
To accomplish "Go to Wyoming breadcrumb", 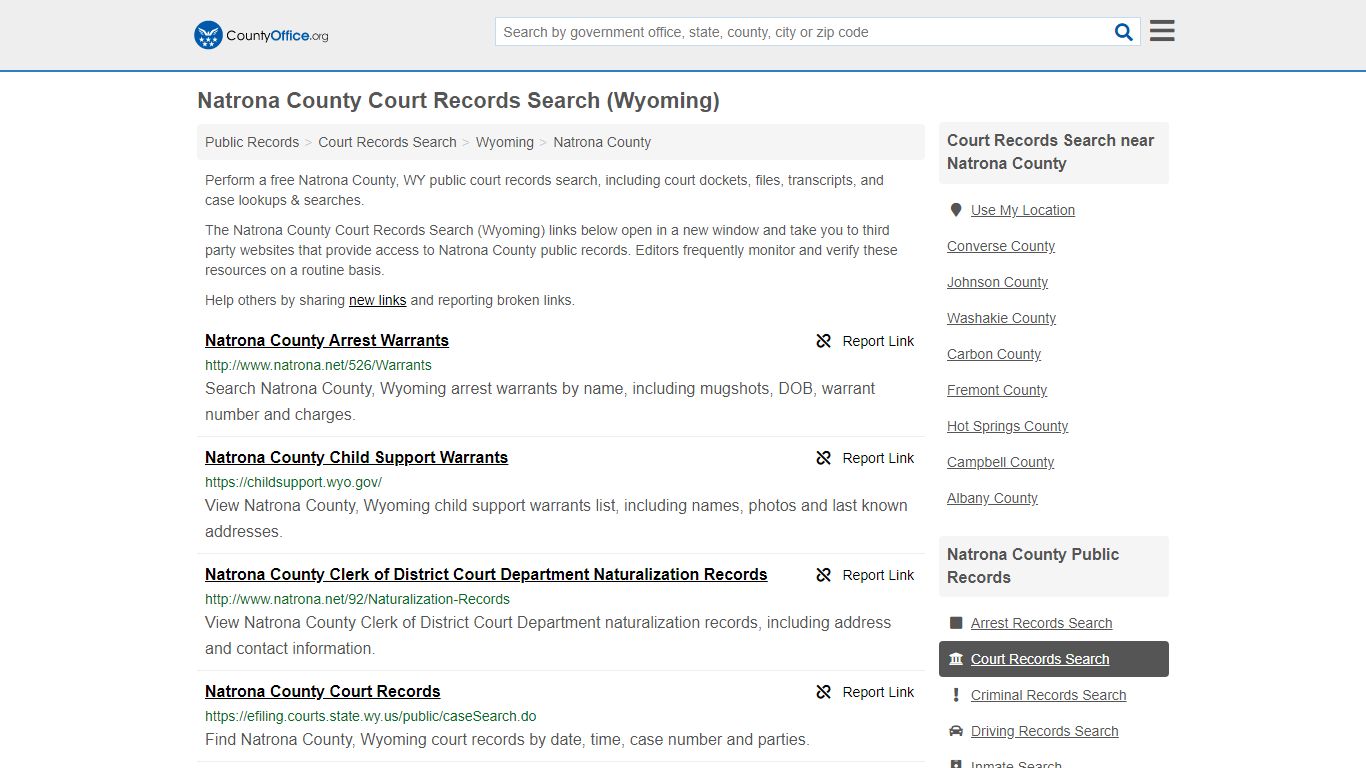I will (x=505, y=142).
